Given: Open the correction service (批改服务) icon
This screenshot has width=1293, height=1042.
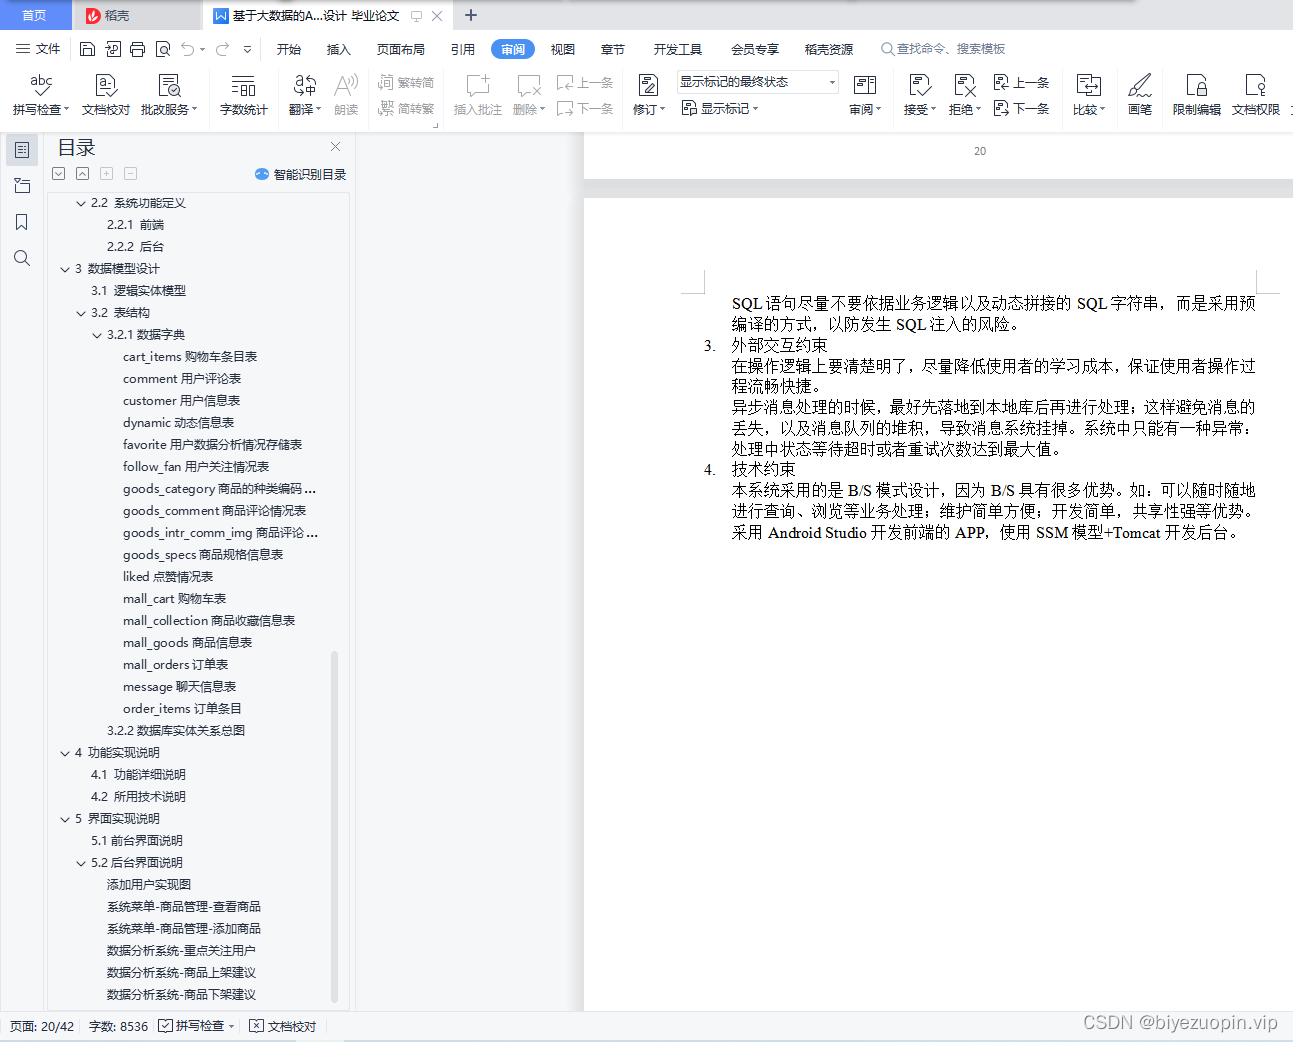Looking at the screenshot, I should (x=169, y=95).
